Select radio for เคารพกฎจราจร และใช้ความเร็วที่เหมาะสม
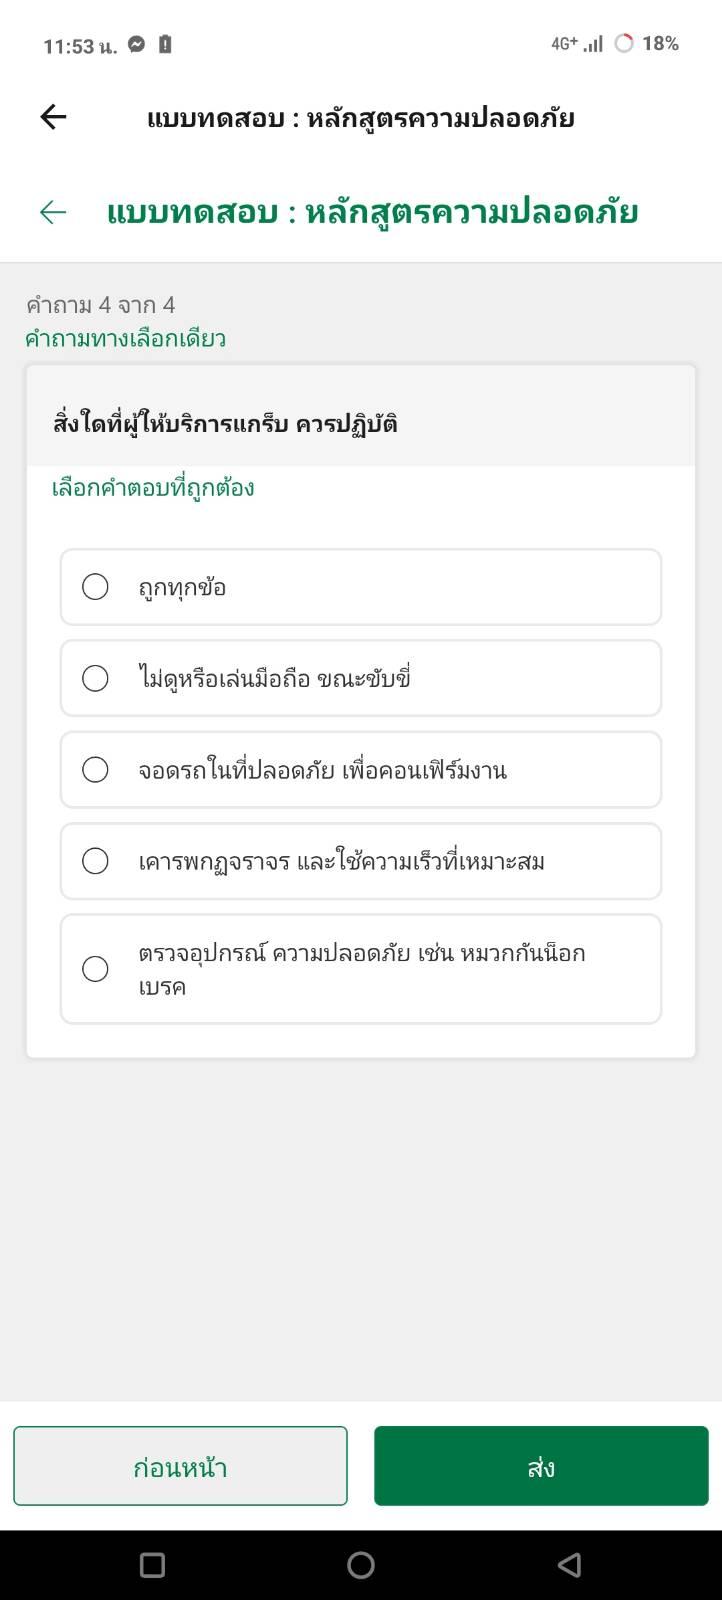This screenshot has width=722, height=1600. click(x=95, y=861)
